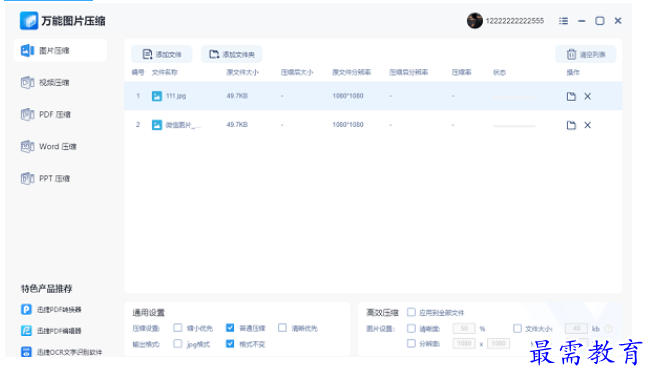Screen dimensions: 651x384
Task: Select file name 111.jpg
Action: pyautogui.click(x=176, y=96)
